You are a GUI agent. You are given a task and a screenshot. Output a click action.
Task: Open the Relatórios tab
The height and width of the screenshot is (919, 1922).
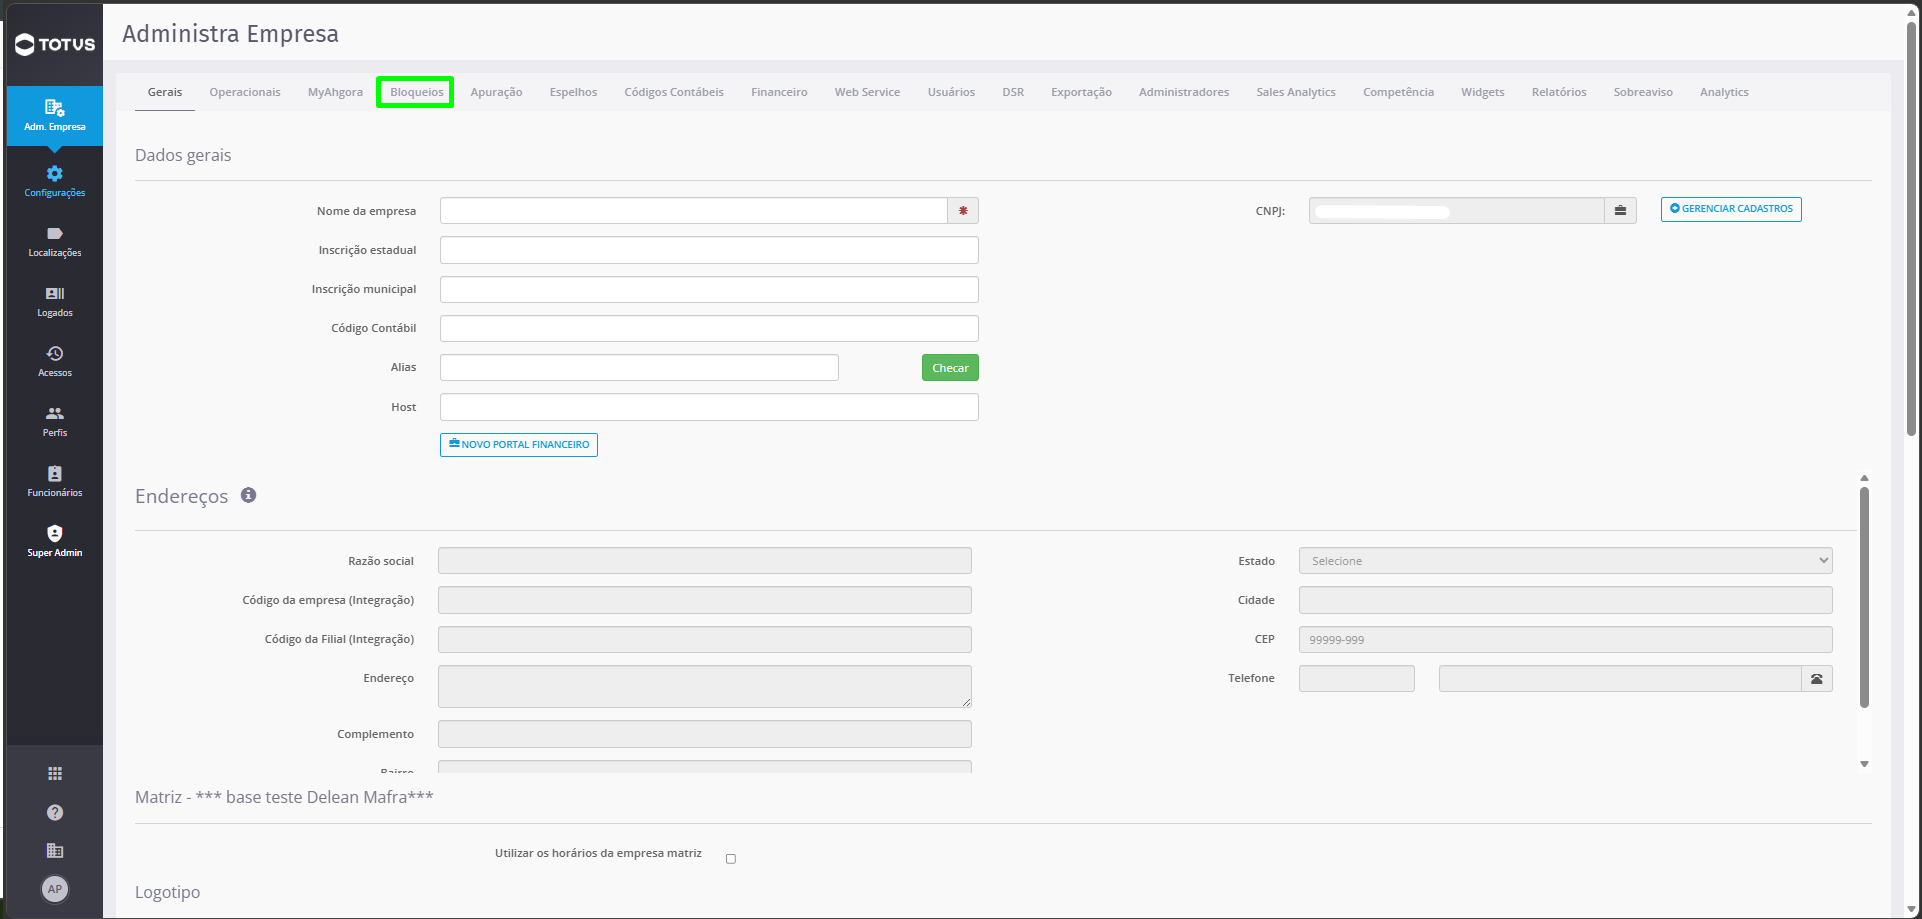tap(1559, 92)
